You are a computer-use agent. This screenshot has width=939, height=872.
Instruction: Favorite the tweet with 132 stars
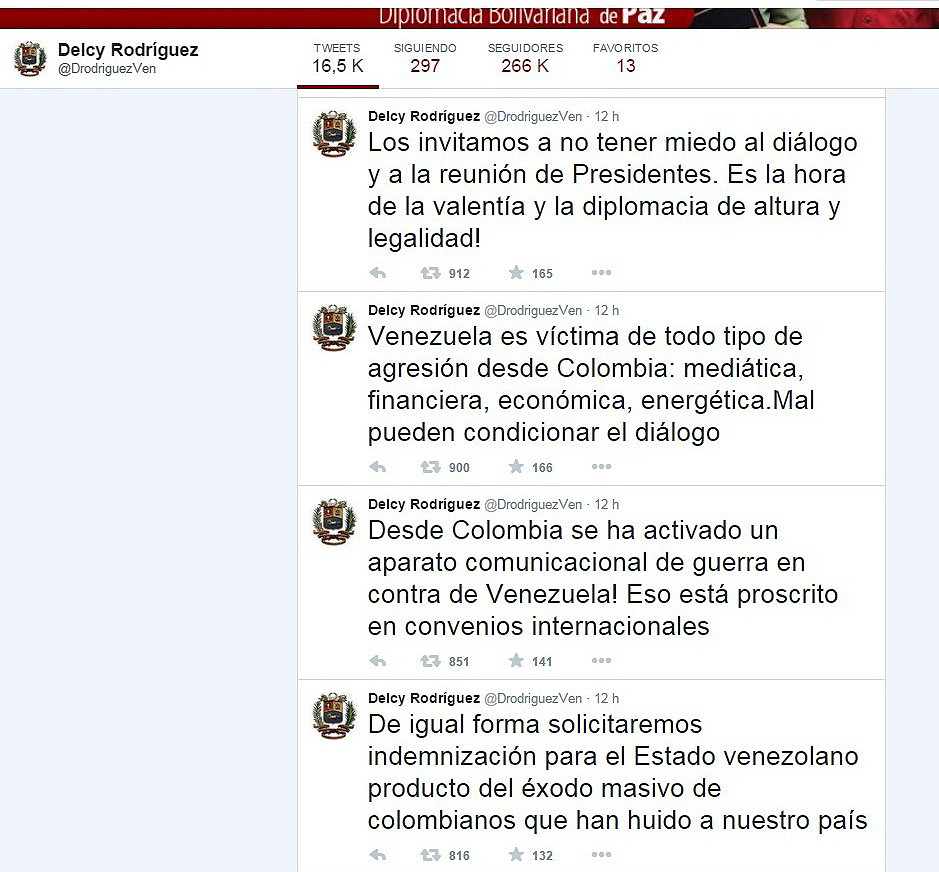[x=516, y=855]
